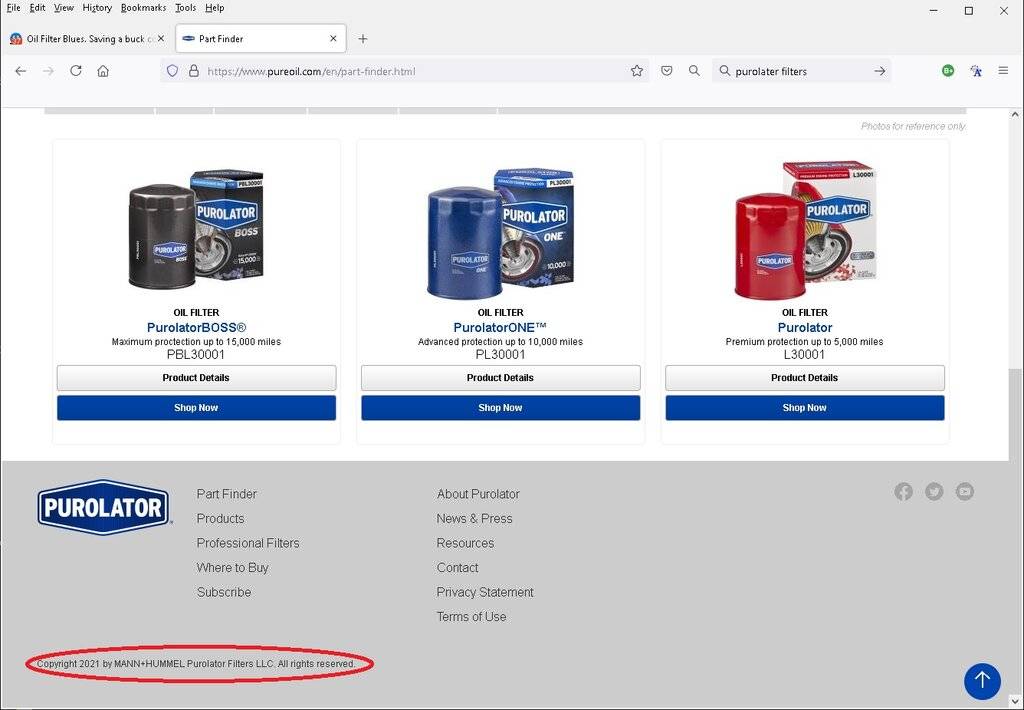Viewport: 1024px width, 710px height.
Task: Go back to previous page
Action: [20, 71]
